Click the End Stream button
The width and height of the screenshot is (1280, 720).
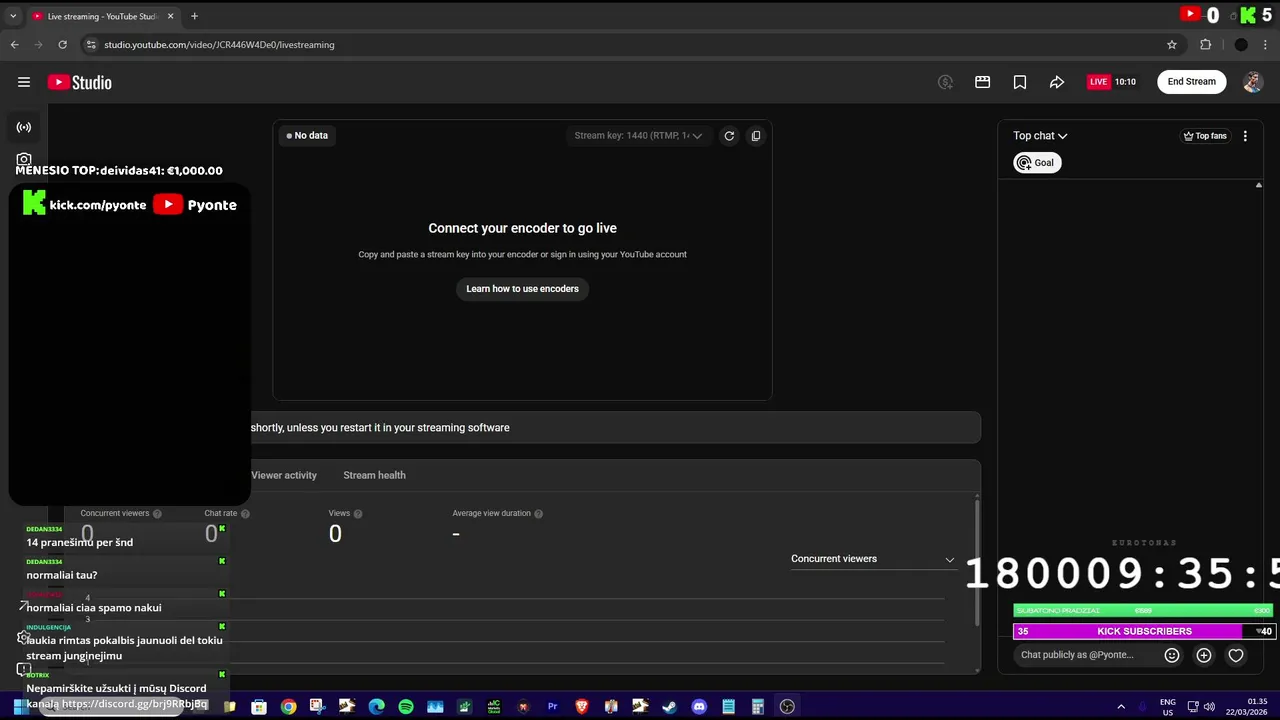[x=1192, y=82]
